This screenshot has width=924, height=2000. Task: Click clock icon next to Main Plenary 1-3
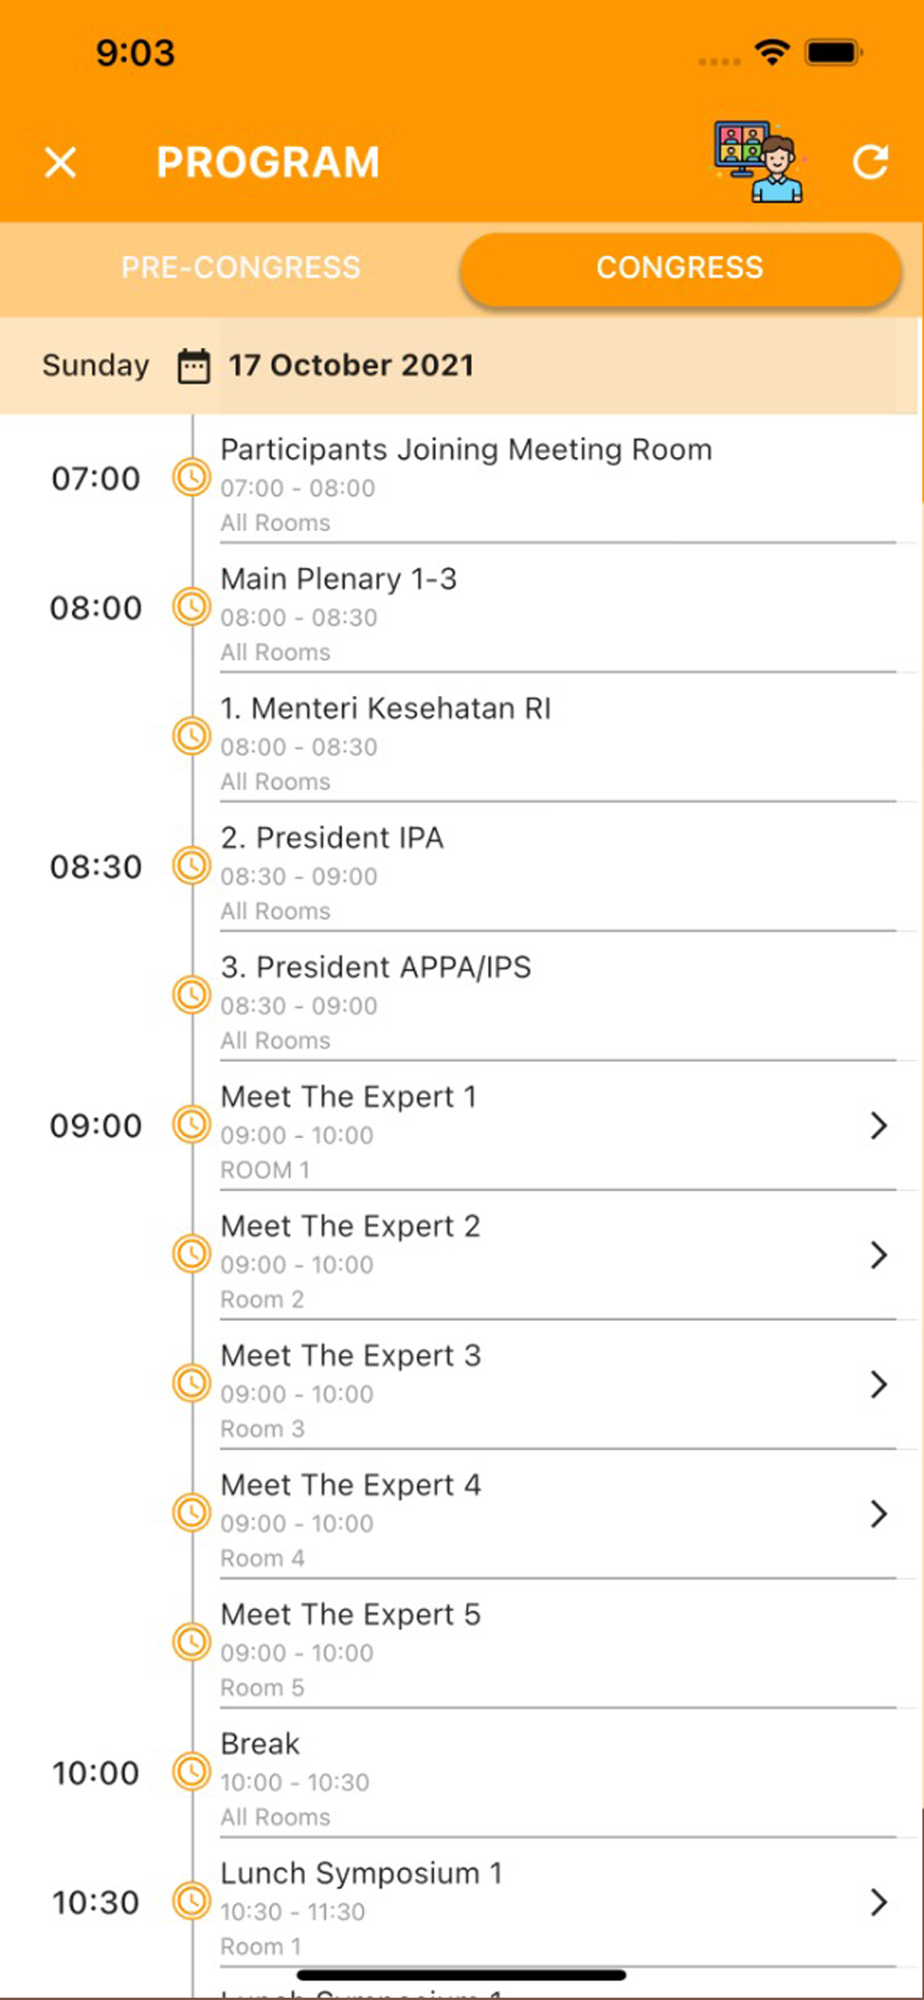point(191,607)
